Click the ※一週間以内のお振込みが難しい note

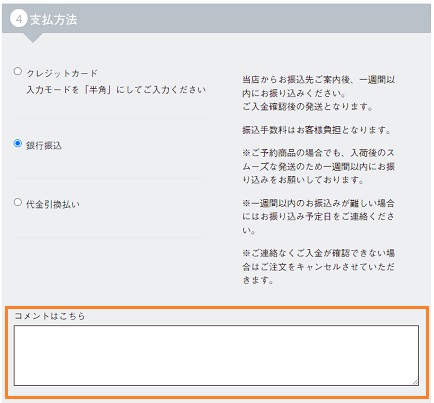tap(318, 216)
